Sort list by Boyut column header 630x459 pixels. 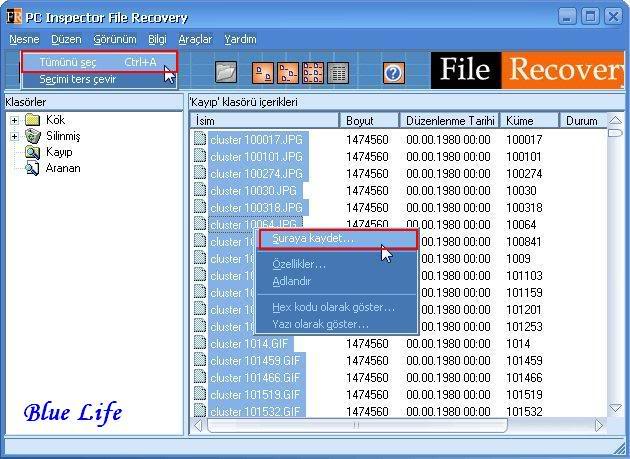click(x=369, y=121)
